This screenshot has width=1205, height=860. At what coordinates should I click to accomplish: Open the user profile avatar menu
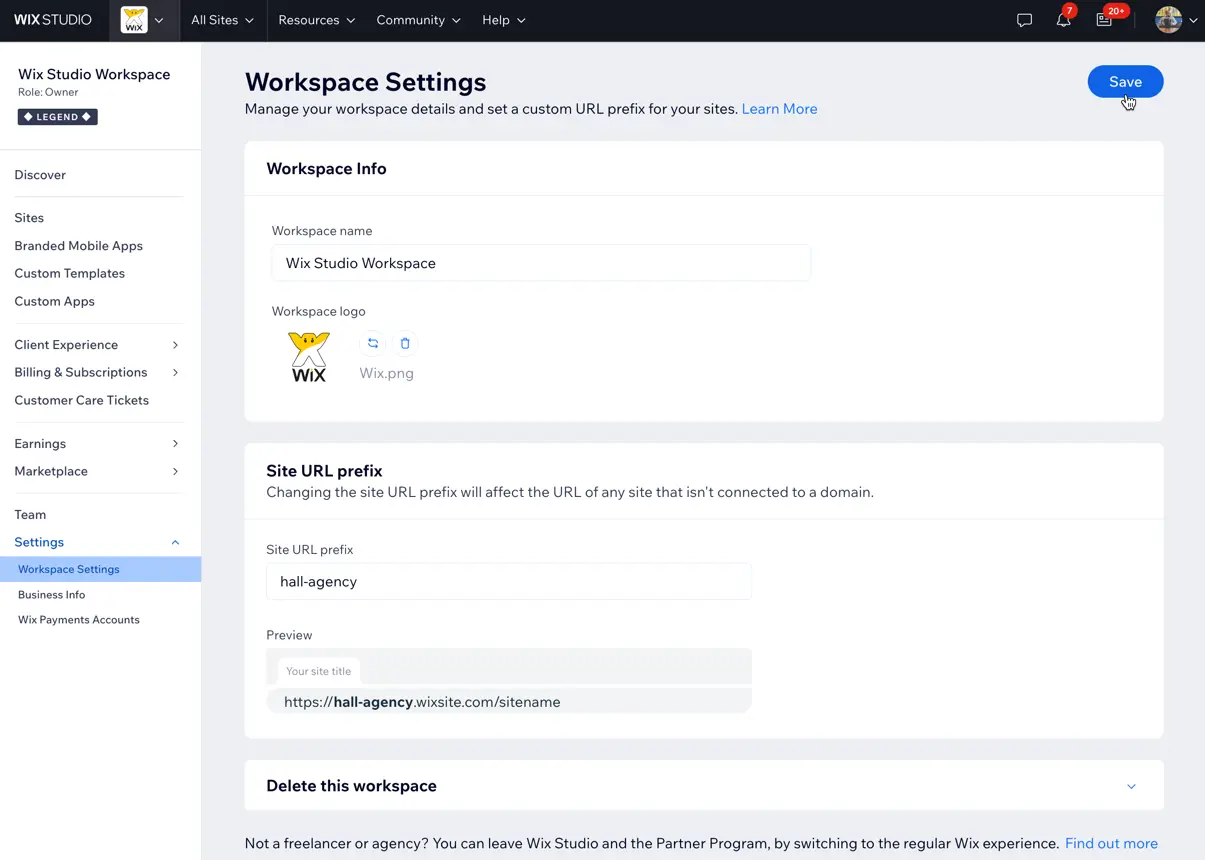1176,20
